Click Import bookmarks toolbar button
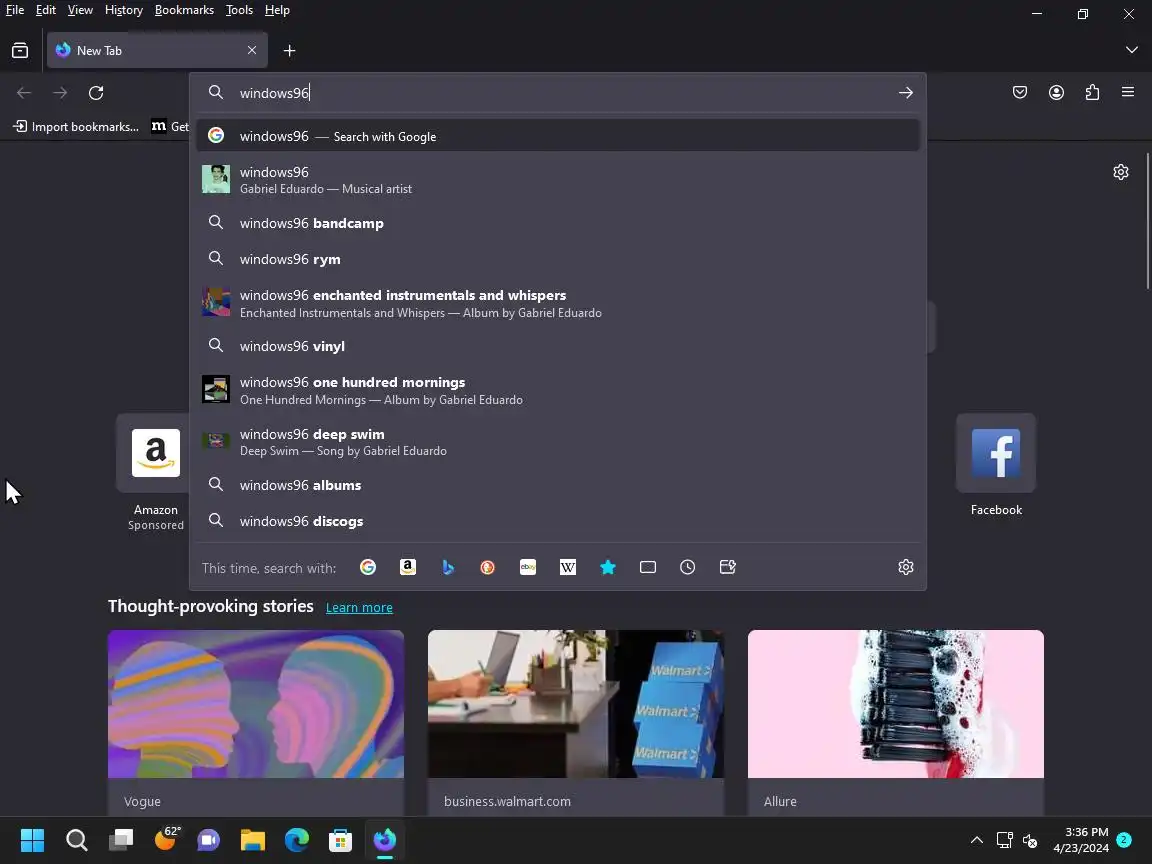The image size is (1152, 864). click(x=76, y=126)
